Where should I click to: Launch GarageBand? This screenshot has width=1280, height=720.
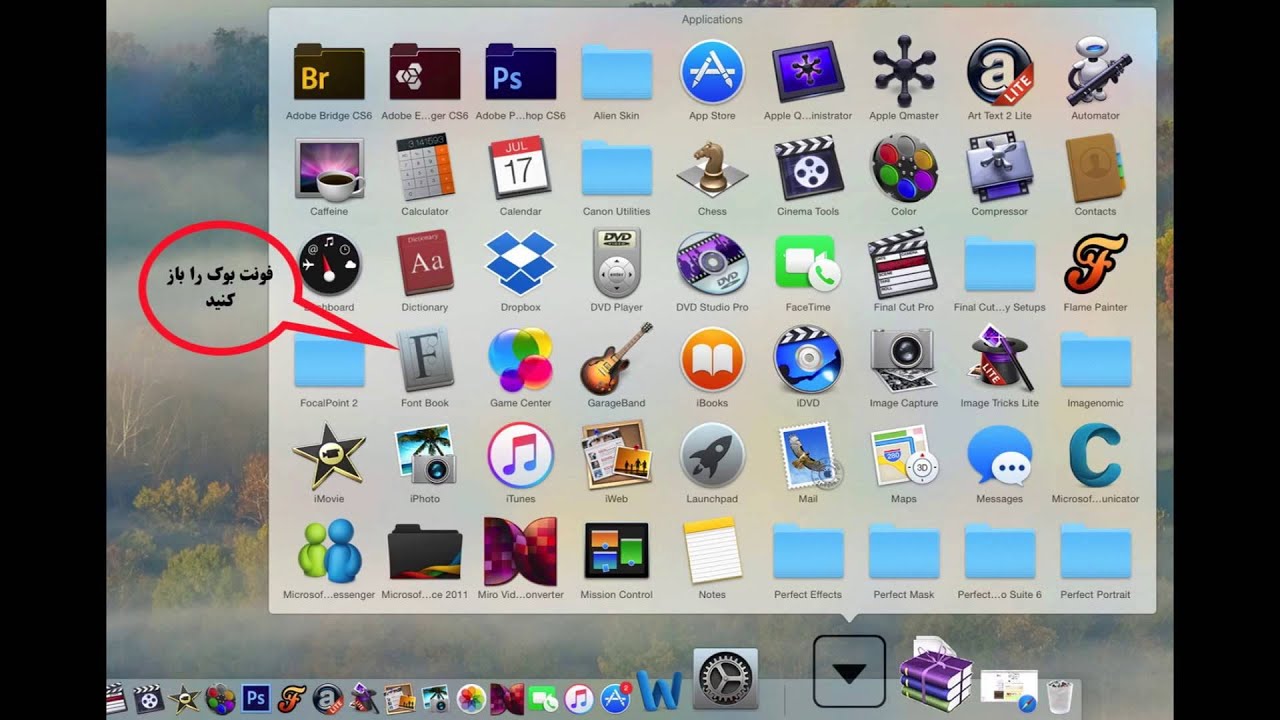[616, 360]
